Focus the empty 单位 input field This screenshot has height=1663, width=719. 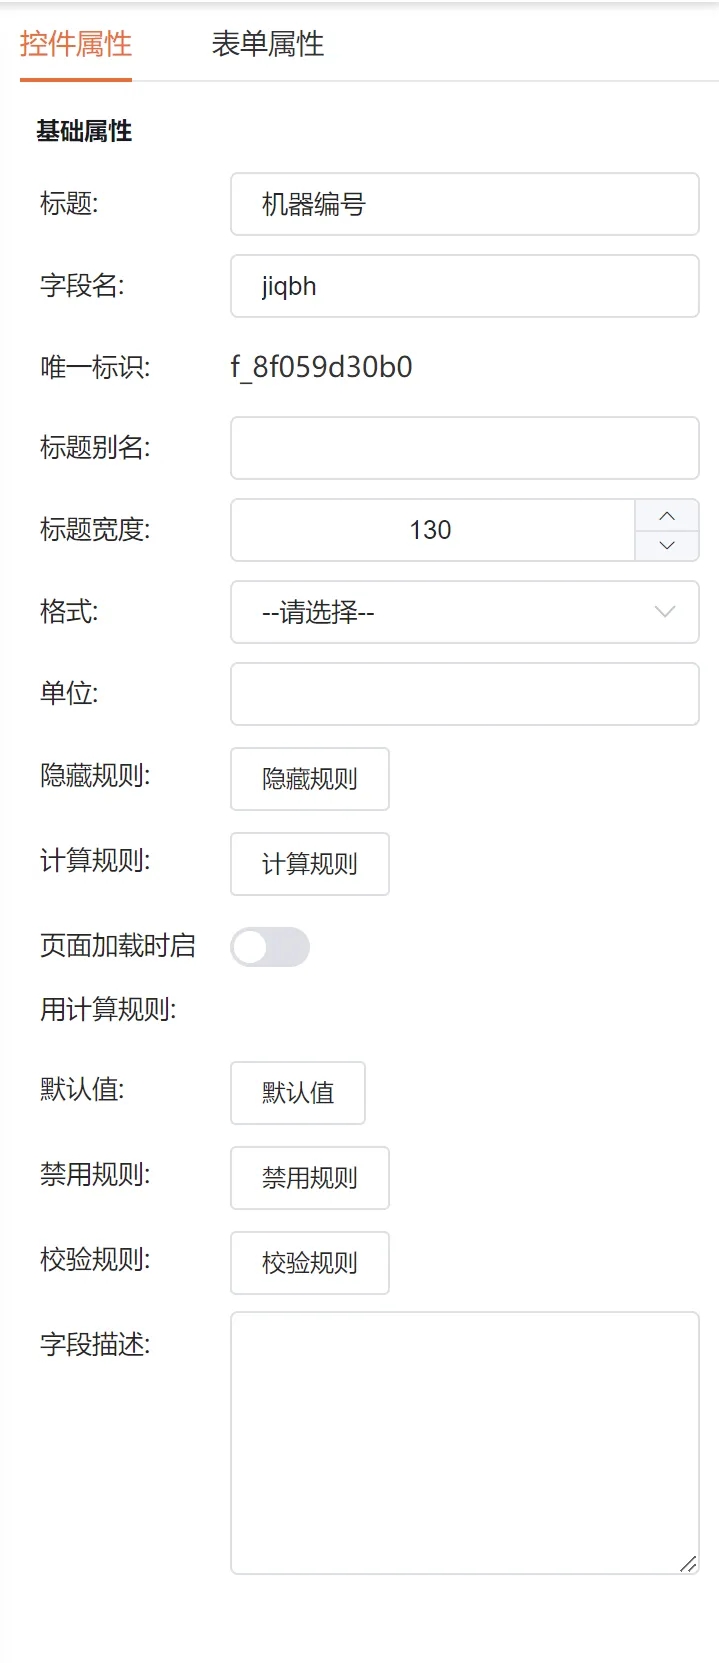tap(464, 694)
